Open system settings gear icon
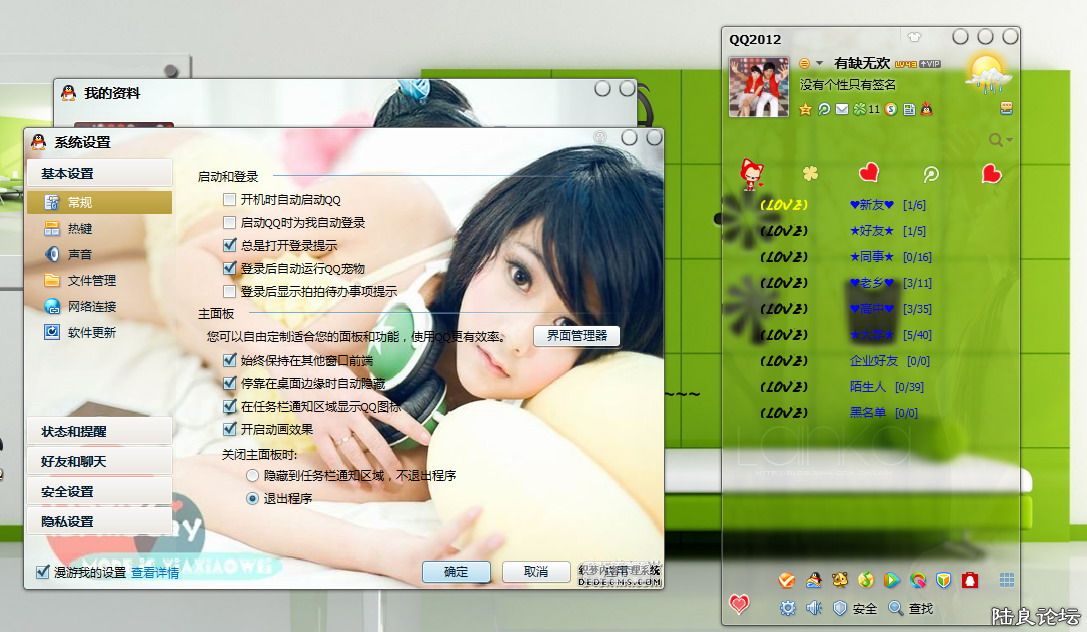This screenshot has width=1087, height=632. 788,608
